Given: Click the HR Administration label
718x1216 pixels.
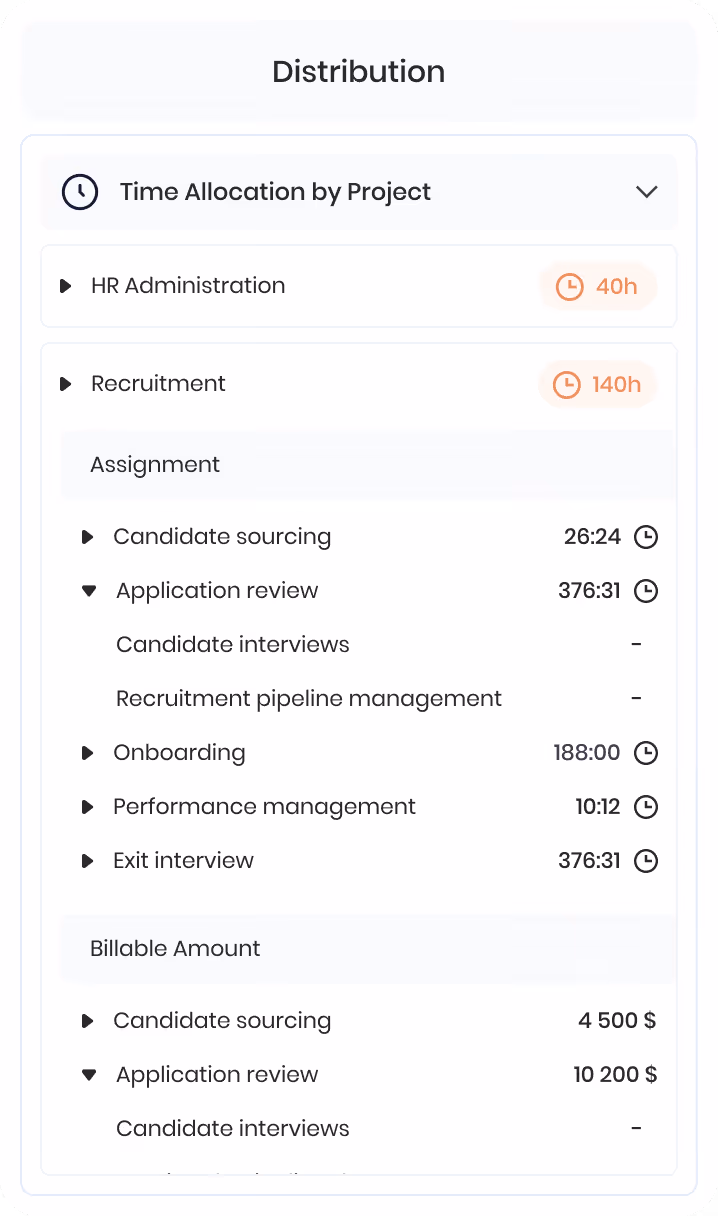Looking at the screenshot, I should tap(188, 286).
